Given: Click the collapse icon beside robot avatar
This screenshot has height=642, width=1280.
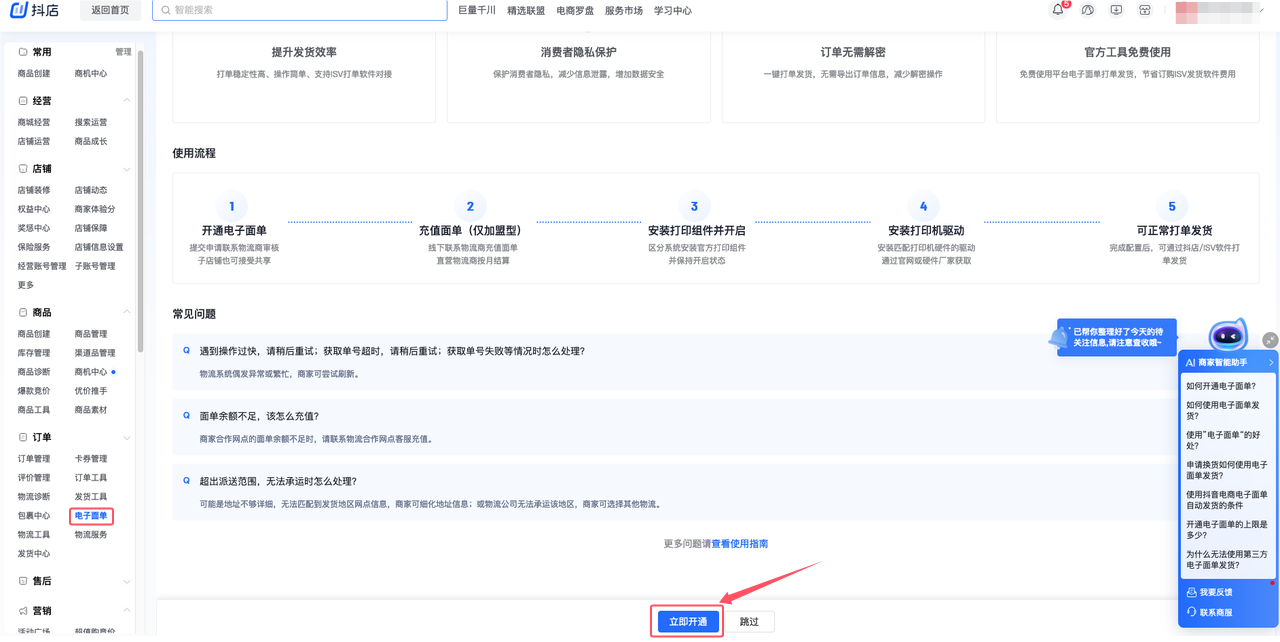Looking at the screenshot, I should point(1270,340).
